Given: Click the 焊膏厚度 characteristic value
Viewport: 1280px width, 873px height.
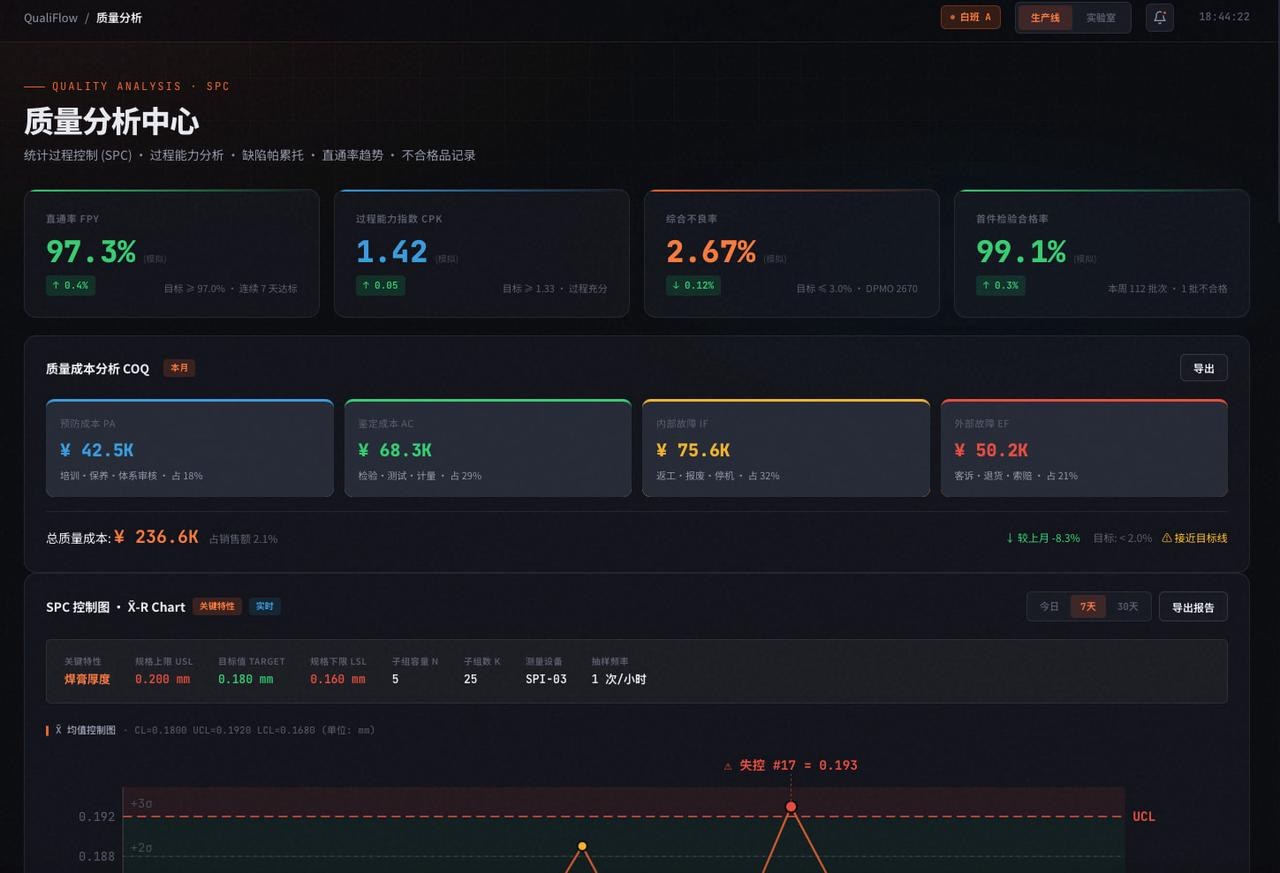Looking at the screenshot, I should coord(87,679).
